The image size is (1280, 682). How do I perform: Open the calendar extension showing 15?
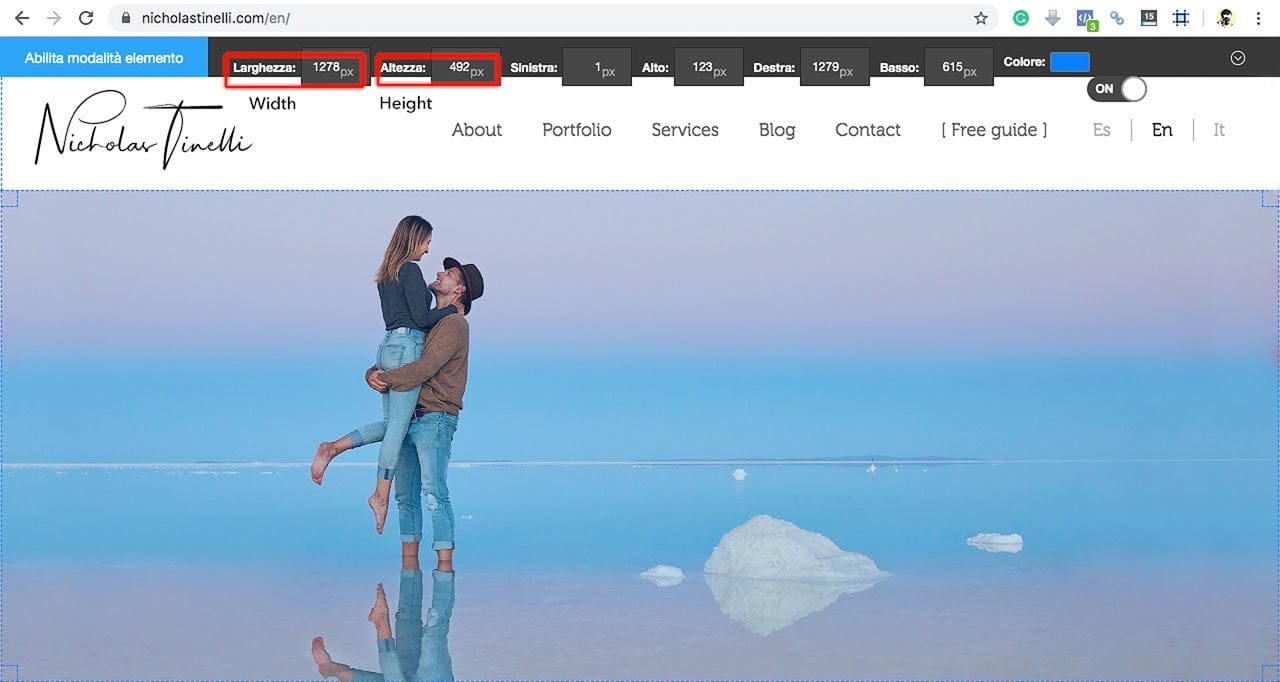(1149, 17)
